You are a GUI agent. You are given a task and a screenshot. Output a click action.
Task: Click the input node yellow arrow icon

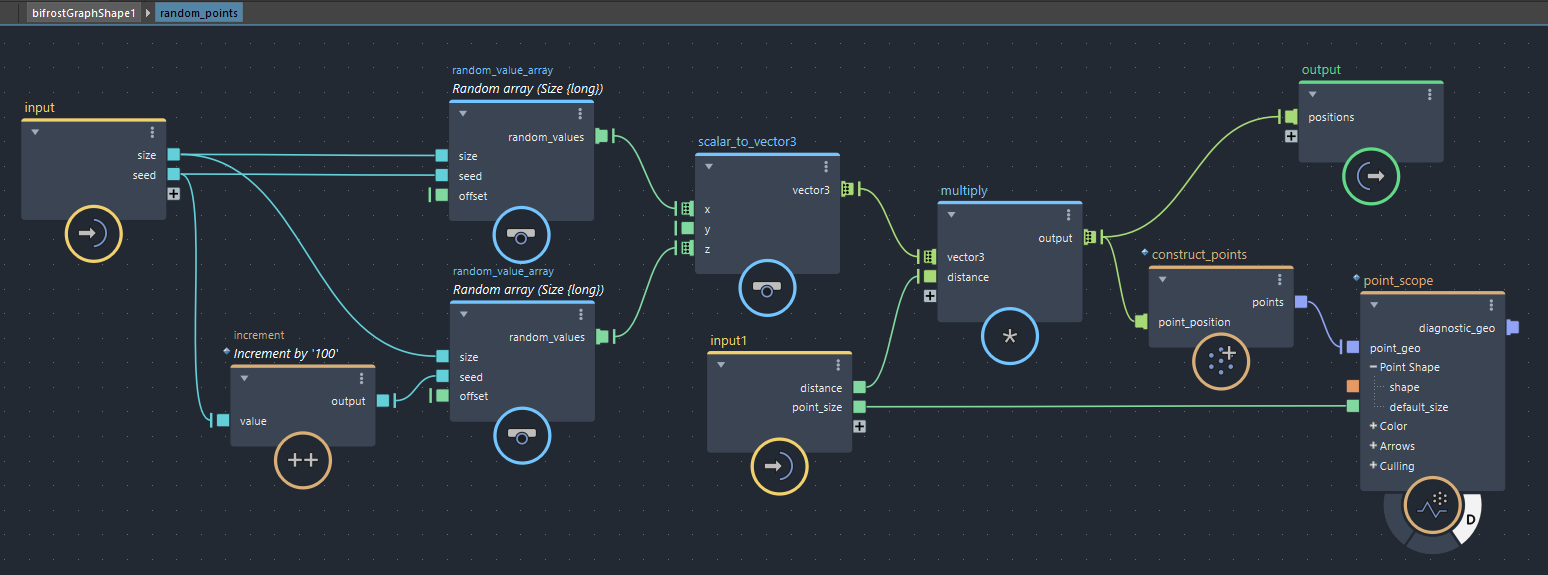[93, 234]
